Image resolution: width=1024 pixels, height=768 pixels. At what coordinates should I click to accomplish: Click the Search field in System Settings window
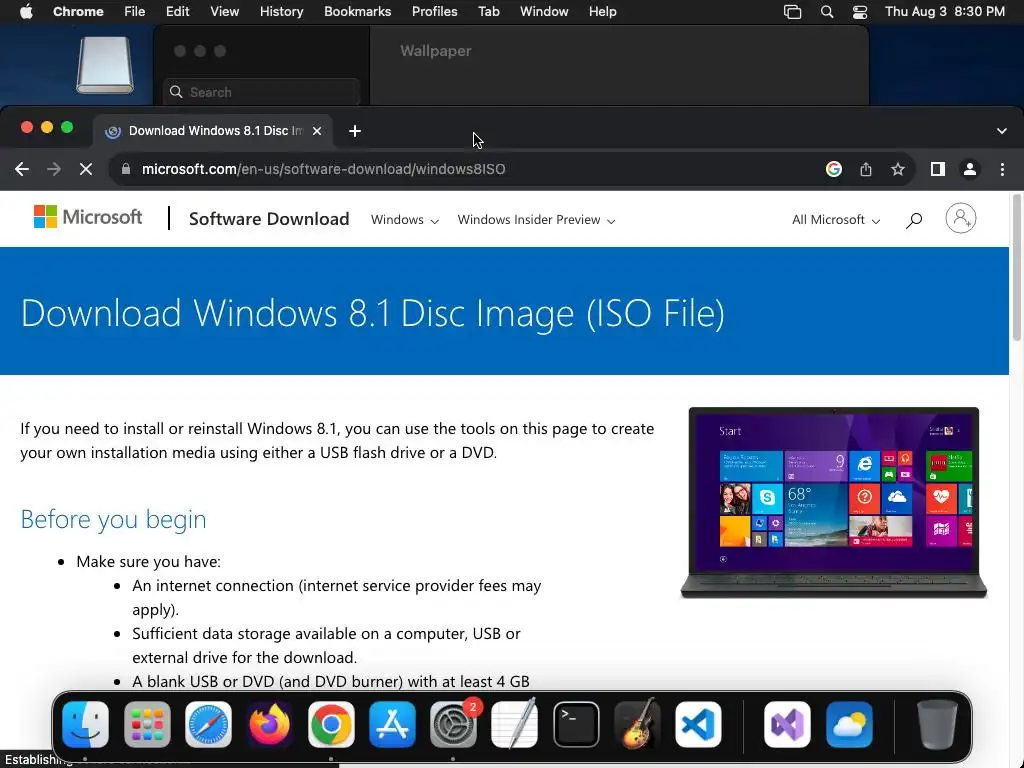(x=261, y=92)
